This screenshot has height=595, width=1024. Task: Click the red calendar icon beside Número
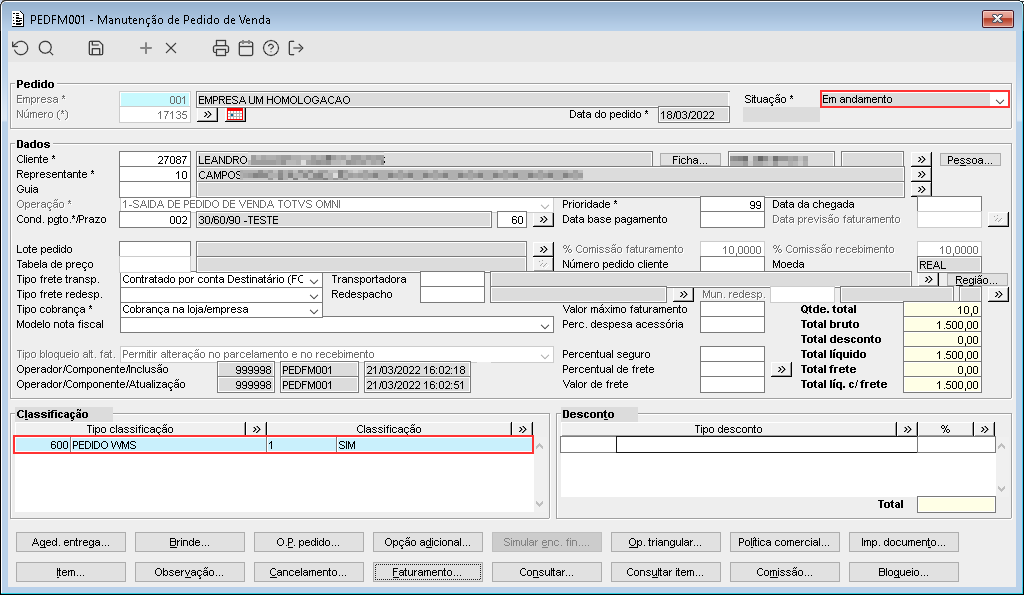click(235, 115)
